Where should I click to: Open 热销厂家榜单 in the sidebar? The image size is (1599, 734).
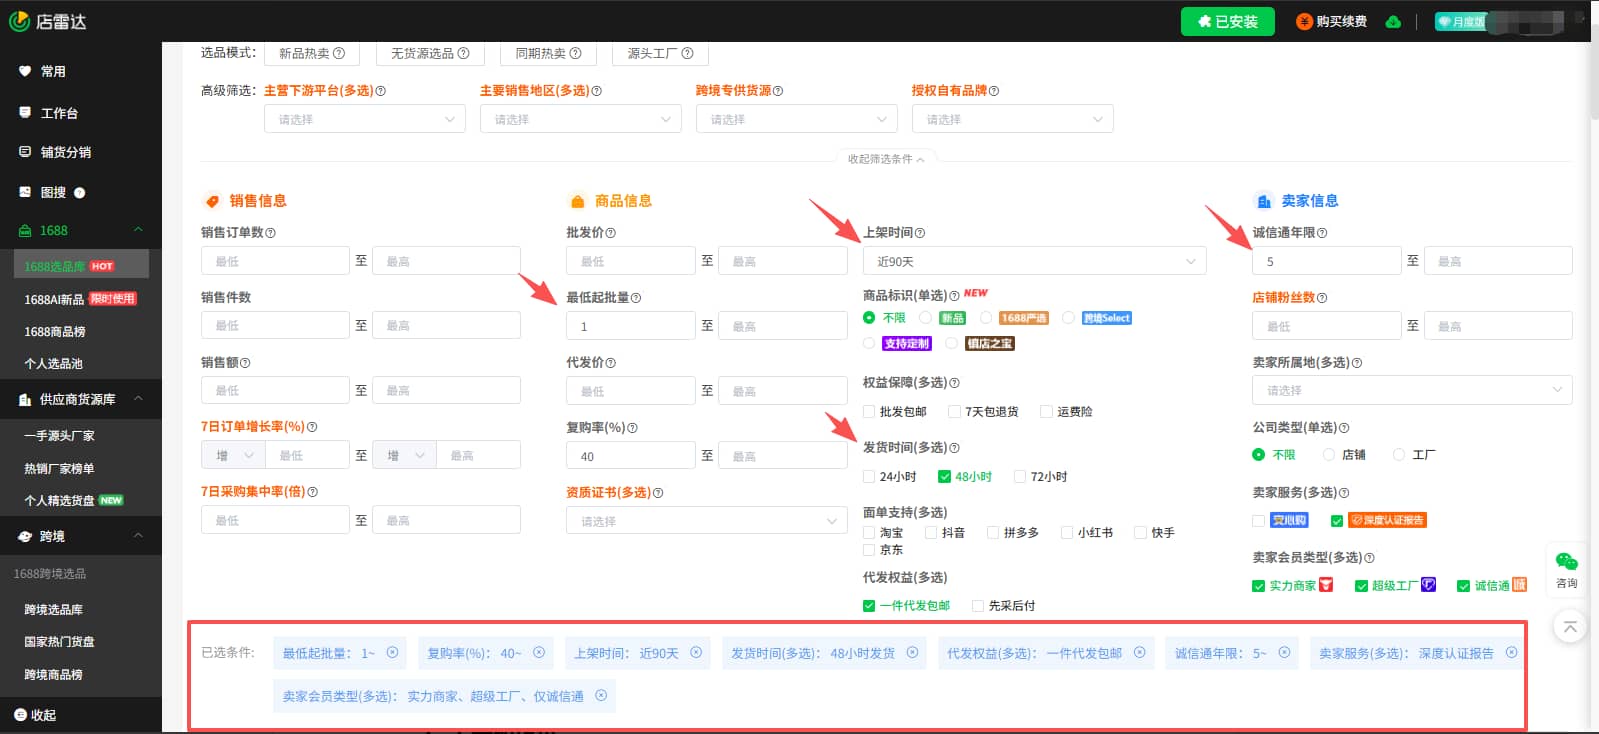tap(60, 468)
